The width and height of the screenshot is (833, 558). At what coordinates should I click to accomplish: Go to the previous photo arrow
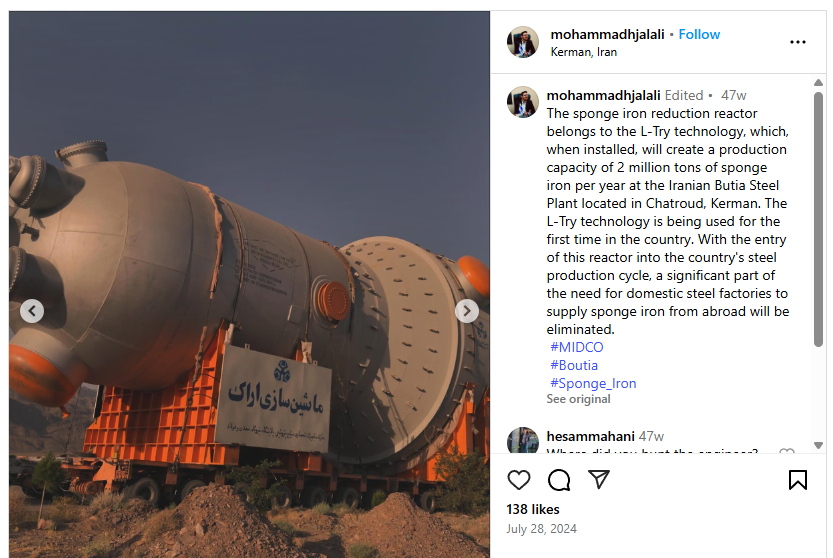click(32, 311)
